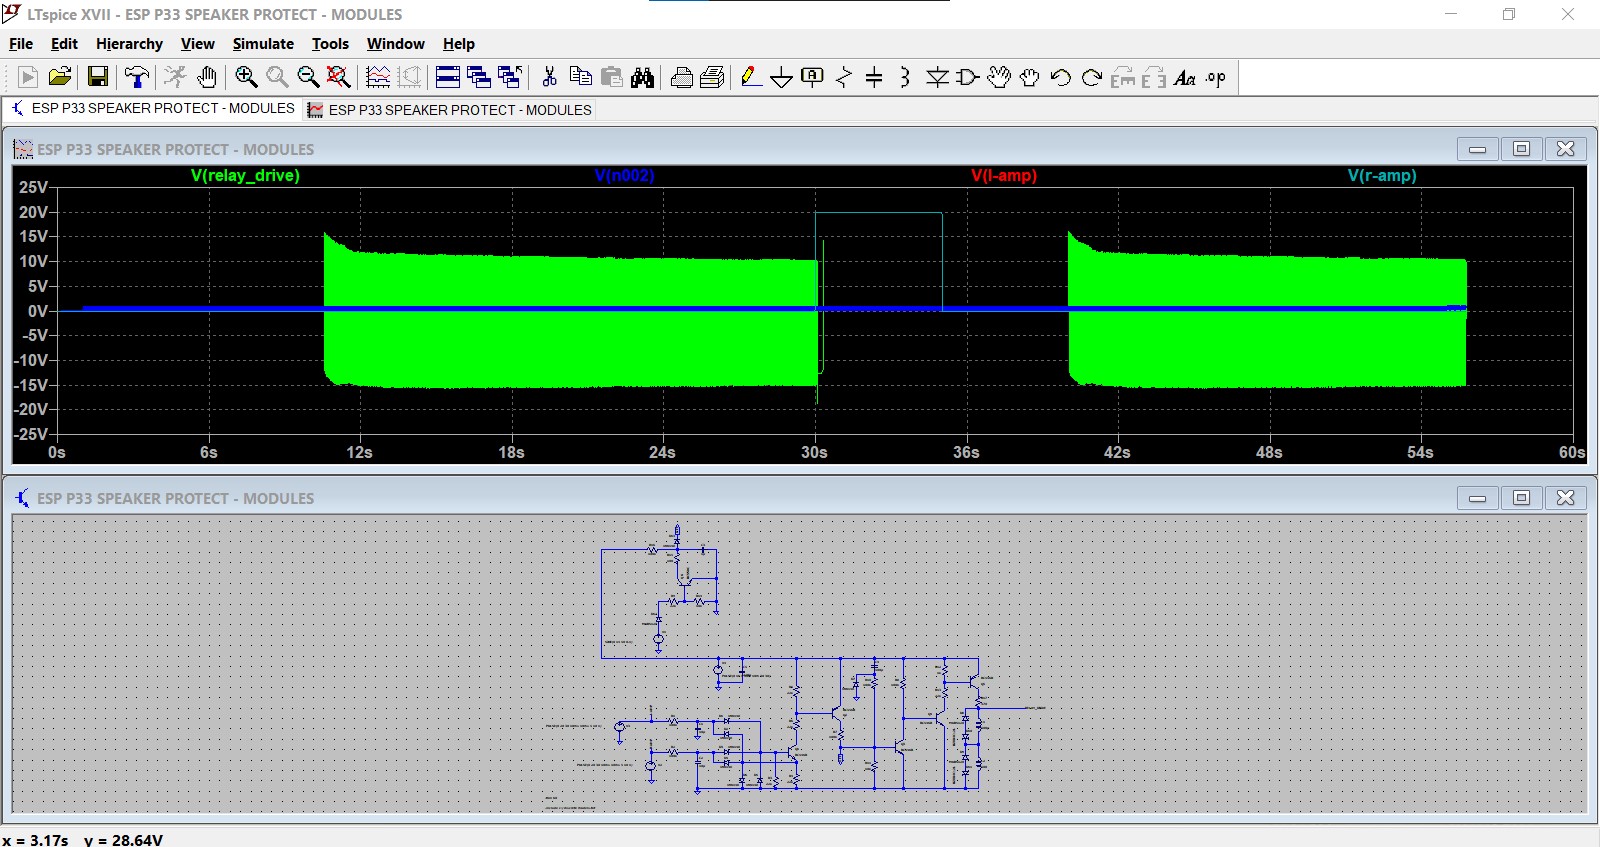Tile windows horizontally with the toolbar icon
The height and width of the screenshot is (847, 1600).
[448, 77]
